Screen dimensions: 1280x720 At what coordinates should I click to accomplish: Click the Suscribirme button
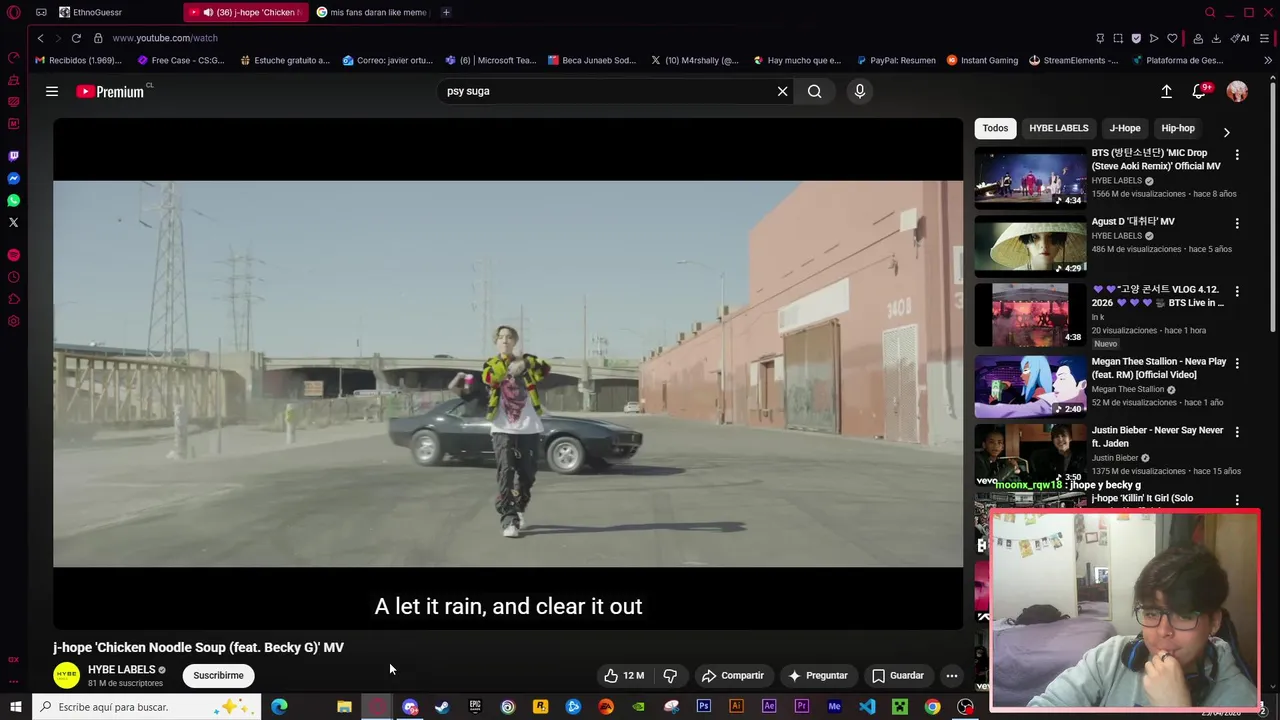click(218, 675)
